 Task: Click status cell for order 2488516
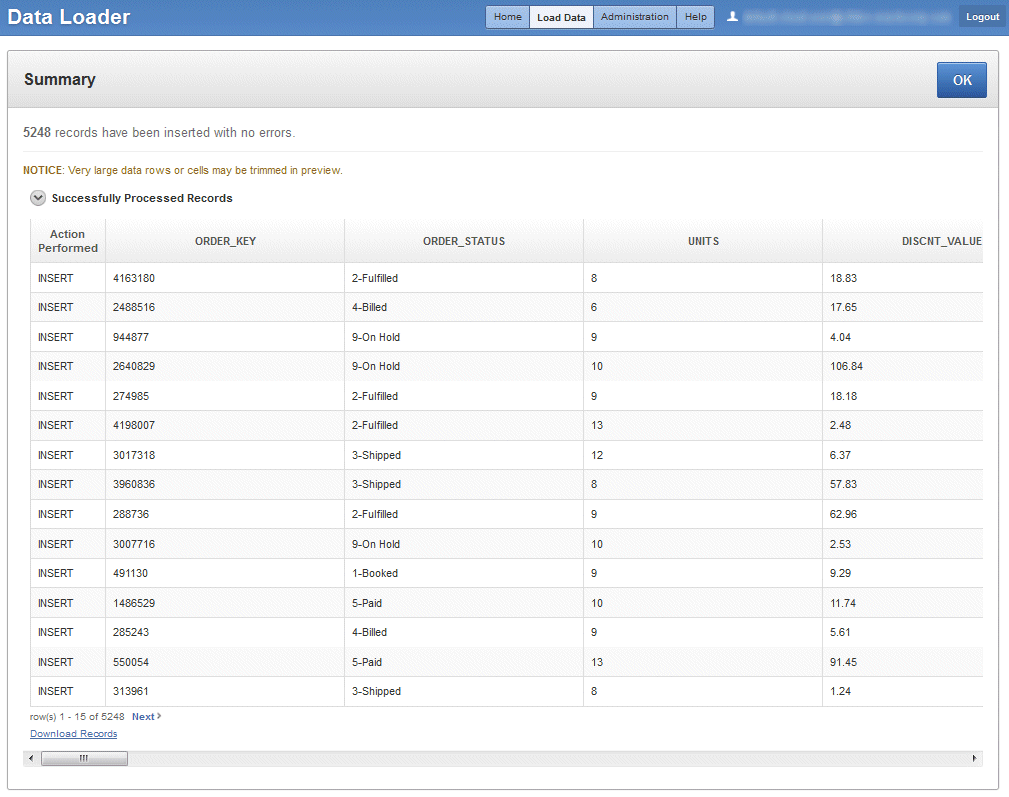pyautogui.click(x=464, y=307)
